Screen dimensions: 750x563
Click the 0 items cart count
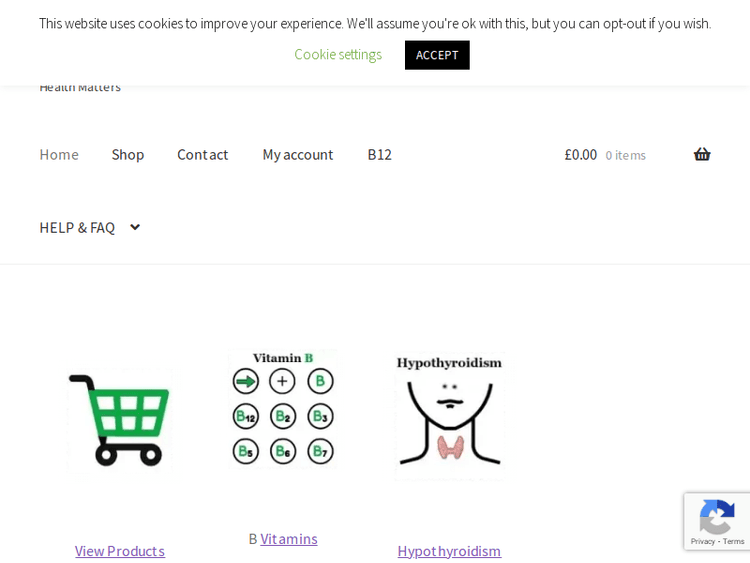(x=626, y=155)
